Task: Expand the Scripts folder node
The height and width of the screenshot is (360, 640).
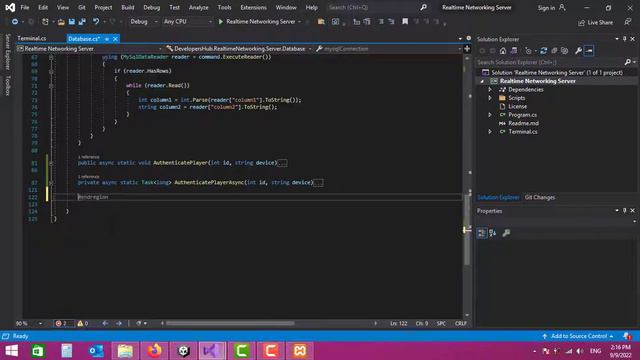Action: 490,98
